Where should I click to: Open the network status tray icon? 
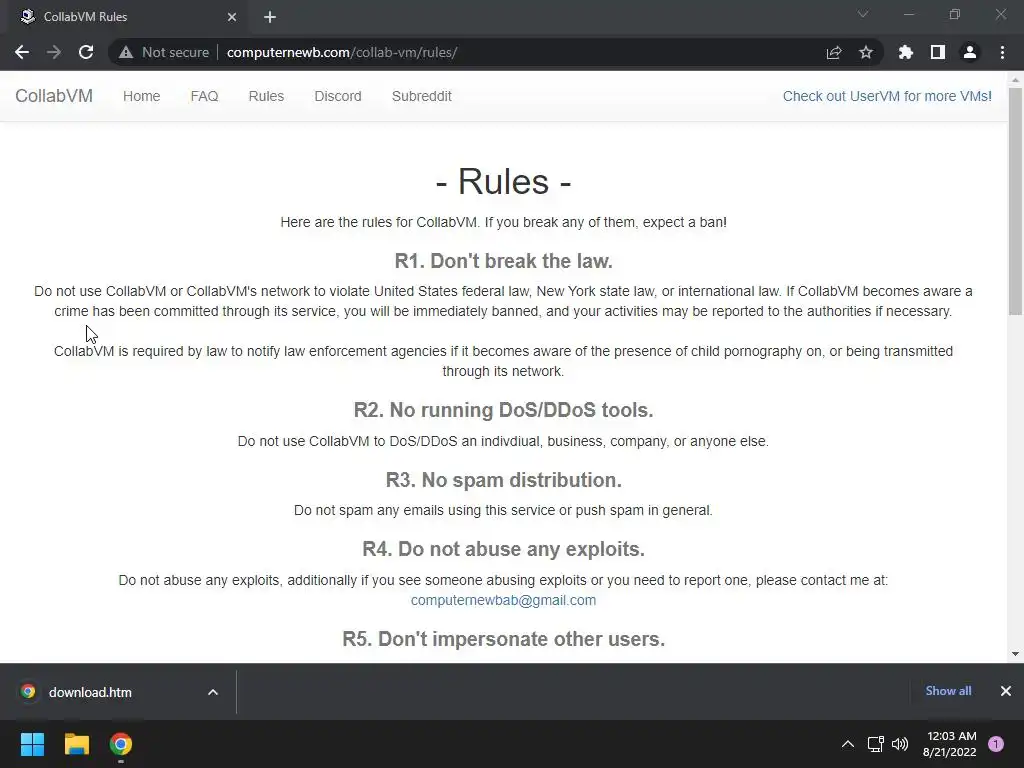tap(876, 744)
